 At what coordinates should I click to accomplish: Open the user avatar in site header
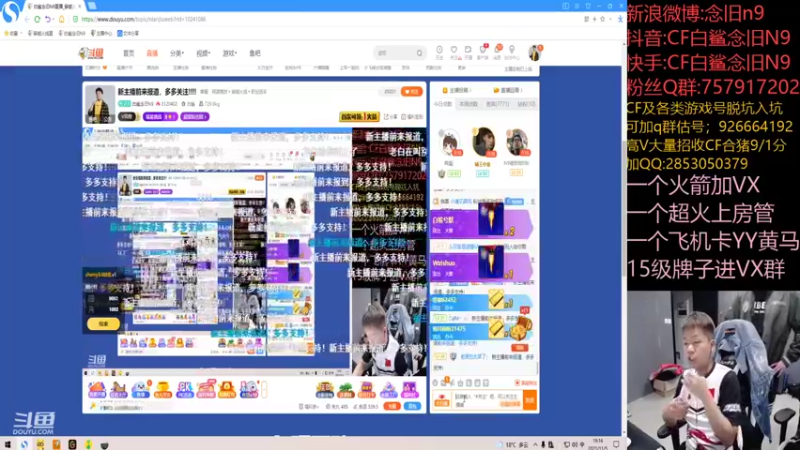(x=534, y=53)
